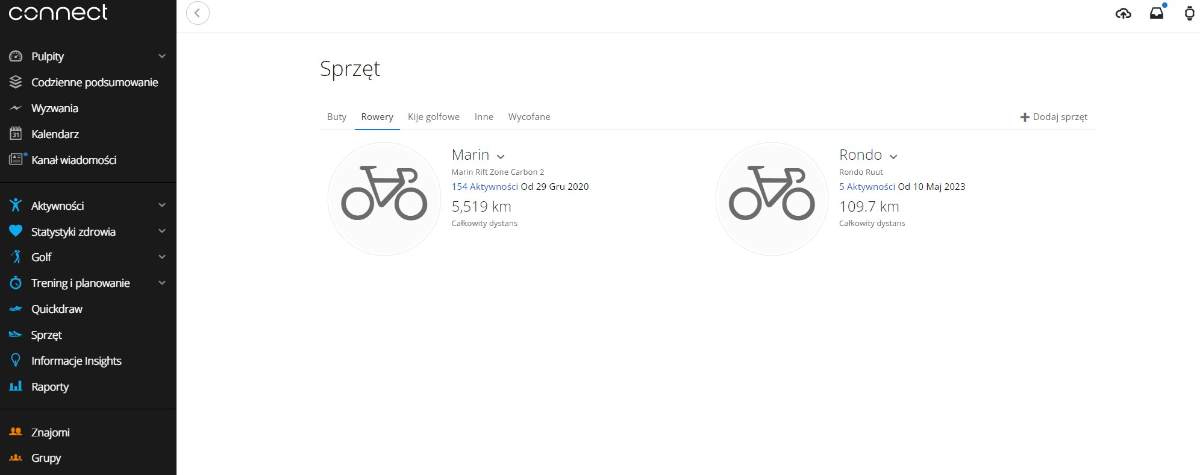Expand the Golf menu chevron
The width and height of the screenshot is (1200, 475).
tap(162, 257)
